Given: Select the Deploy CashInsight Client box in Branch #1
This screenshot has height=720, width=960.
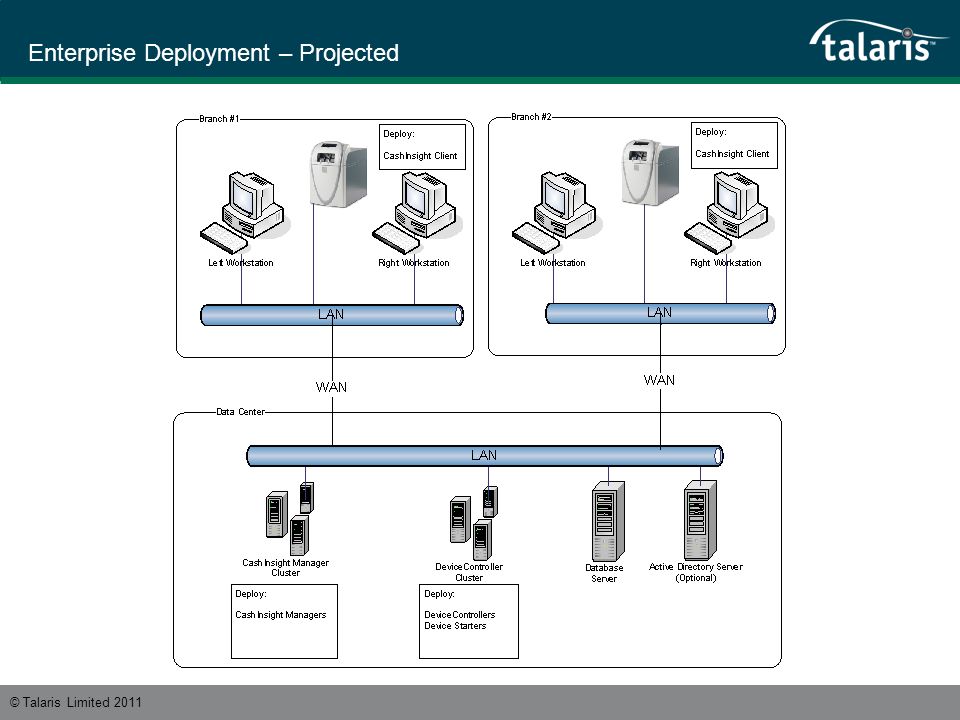Looking at the screenshot, I should coord(422,147).
